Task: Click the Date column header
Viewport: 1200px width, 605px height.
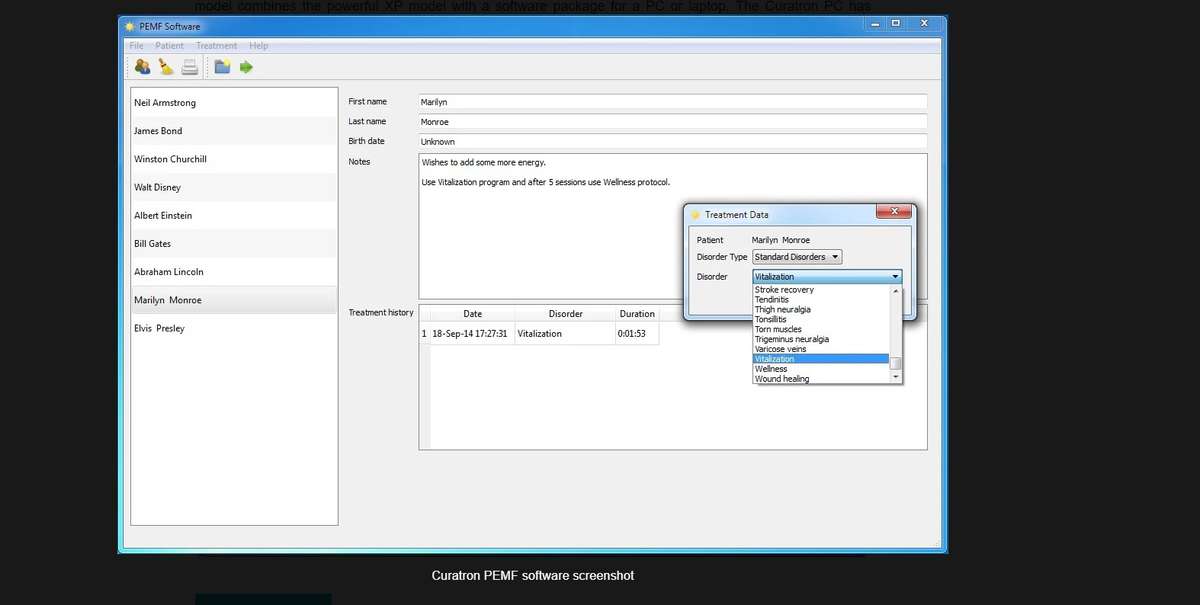Action: [472, 314]
